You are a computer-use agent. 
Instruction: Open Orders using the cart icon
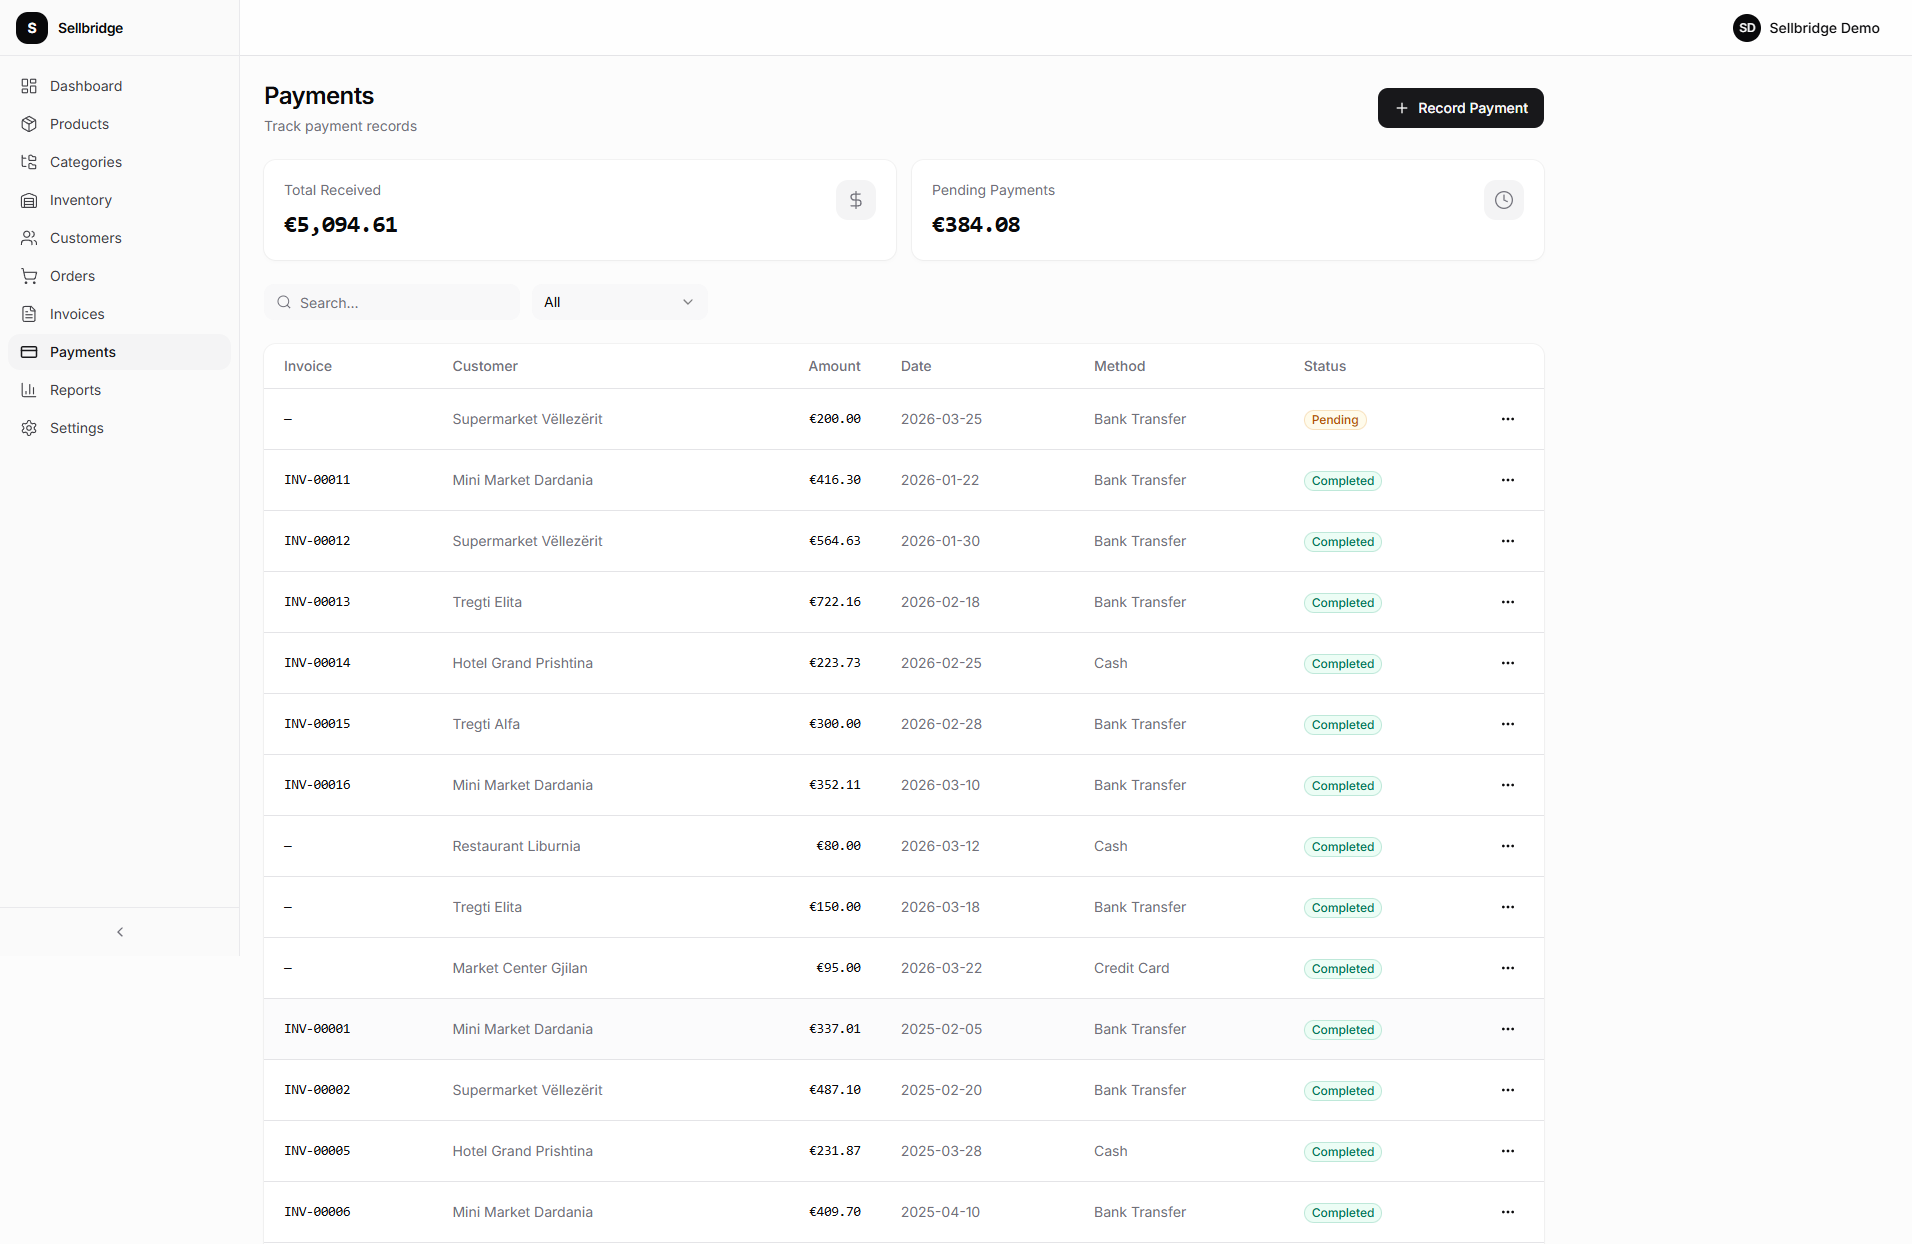point(30,276)
